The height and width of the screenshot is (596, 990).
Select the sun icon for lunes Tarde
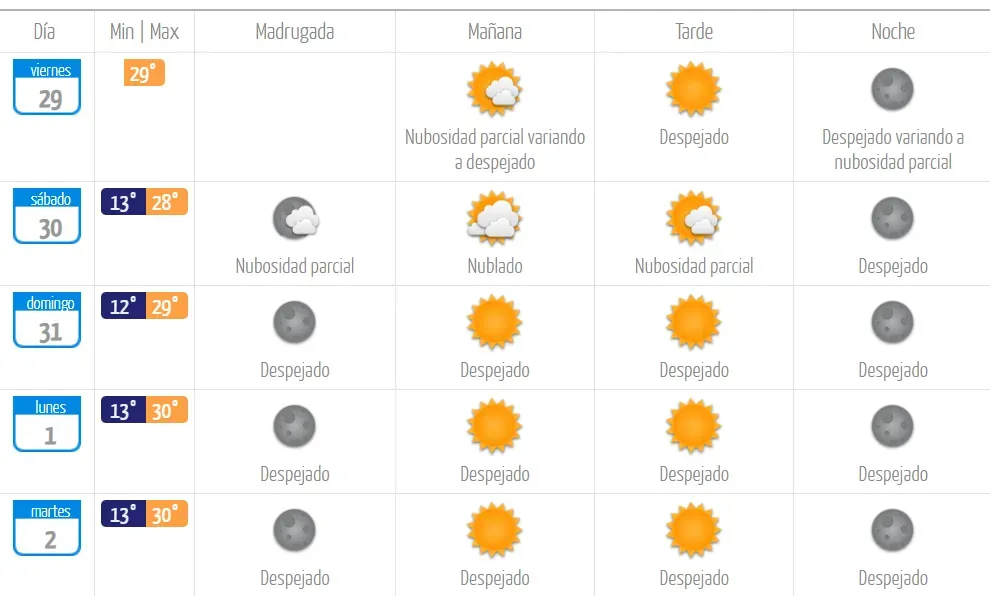click(x=693, y=427)
